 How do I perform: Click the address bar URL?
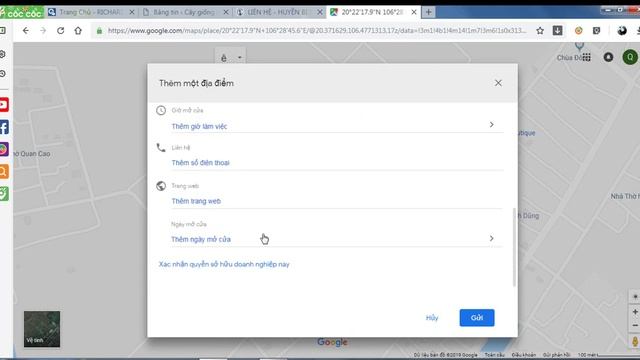317,31
